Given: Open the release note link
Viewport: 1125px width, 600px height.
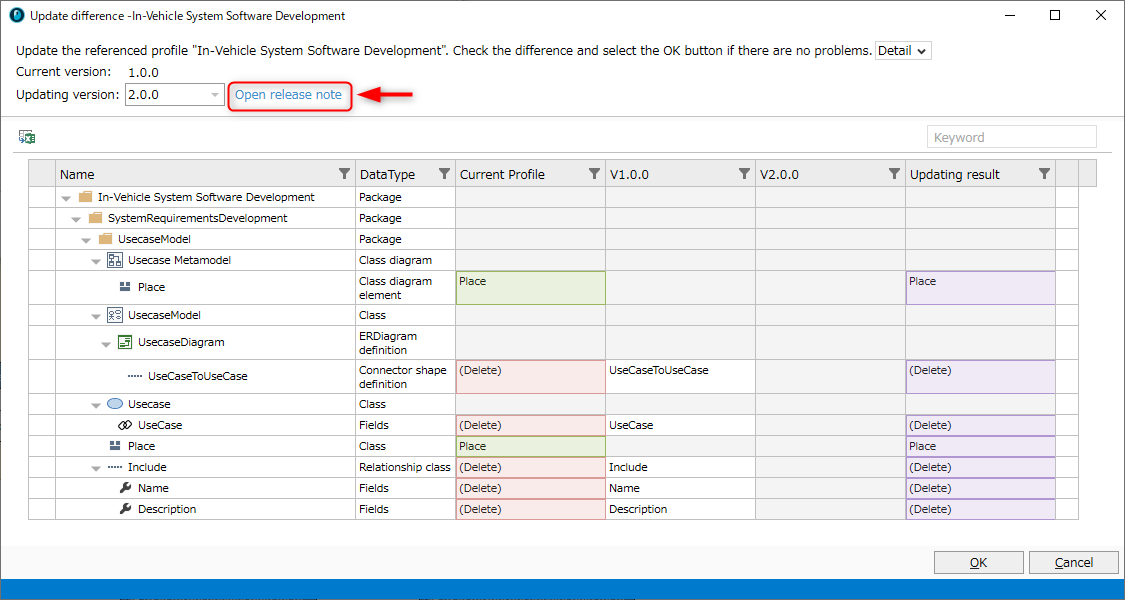Looking at the screenshot, I should [288, 95].
